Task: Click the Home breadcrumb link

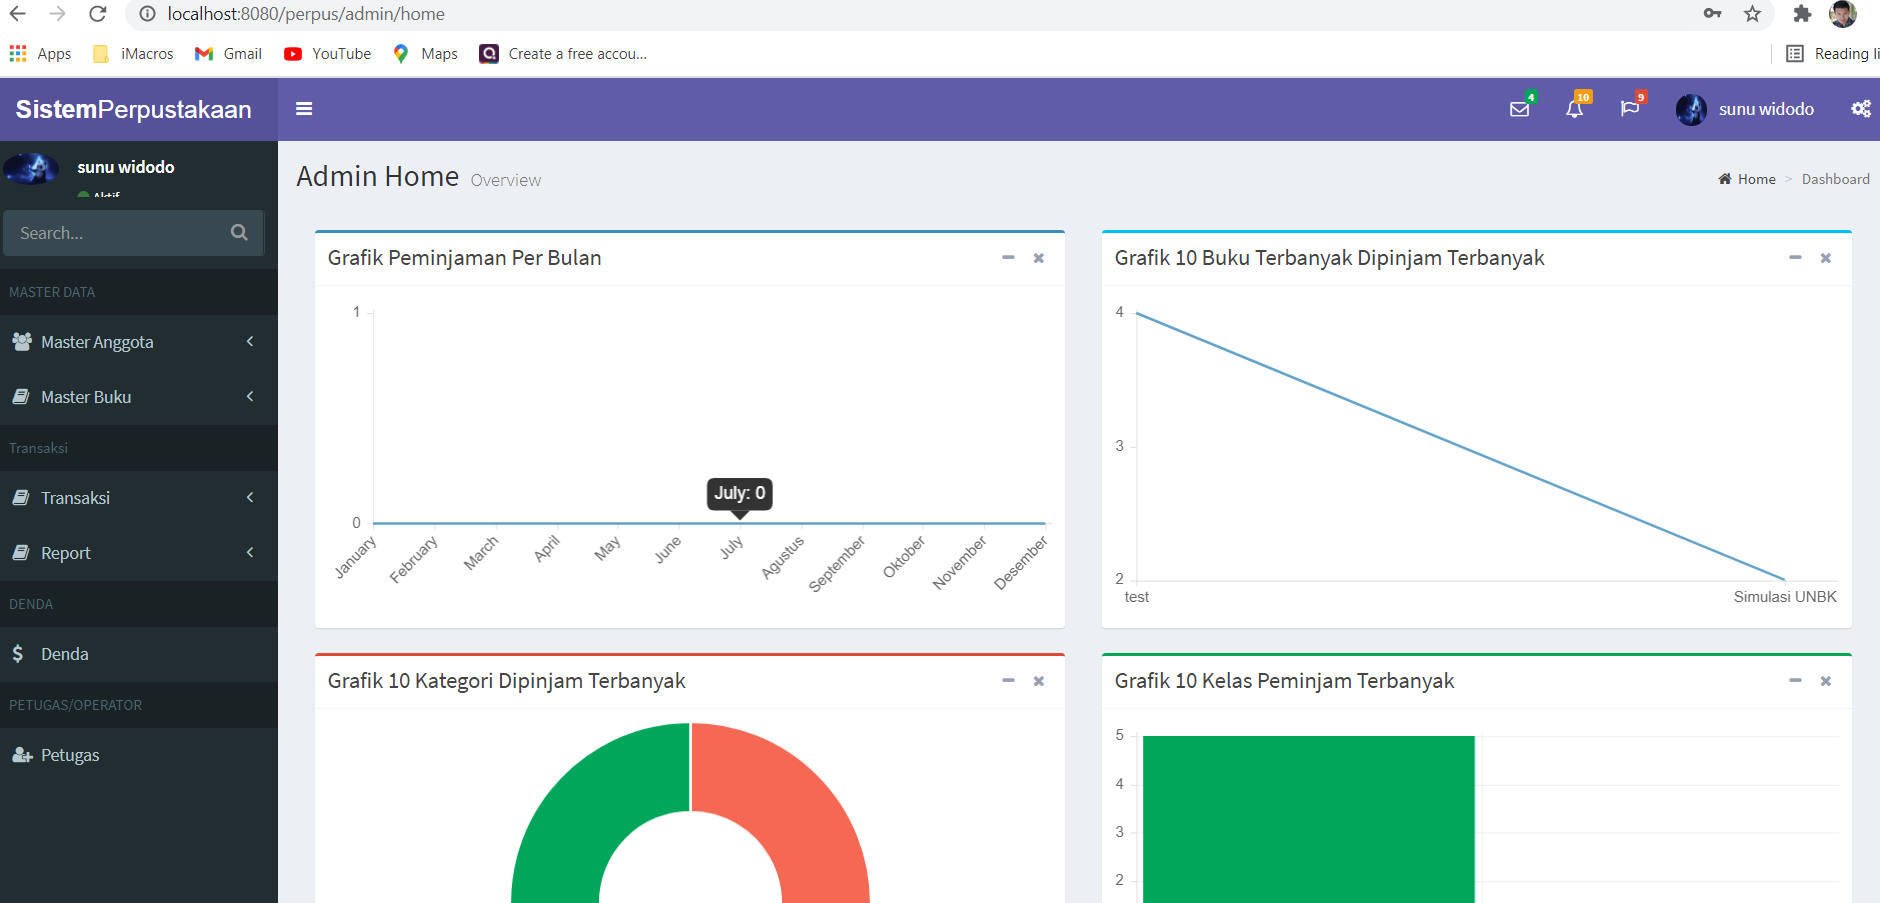Action: click(1756, 179)
